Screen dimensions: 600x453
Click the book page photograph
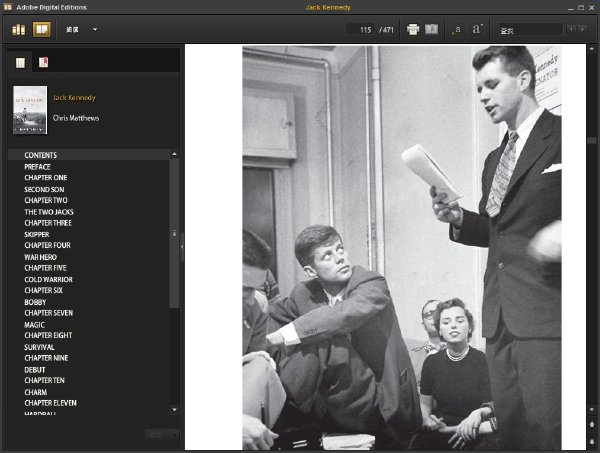pos(402,248)
